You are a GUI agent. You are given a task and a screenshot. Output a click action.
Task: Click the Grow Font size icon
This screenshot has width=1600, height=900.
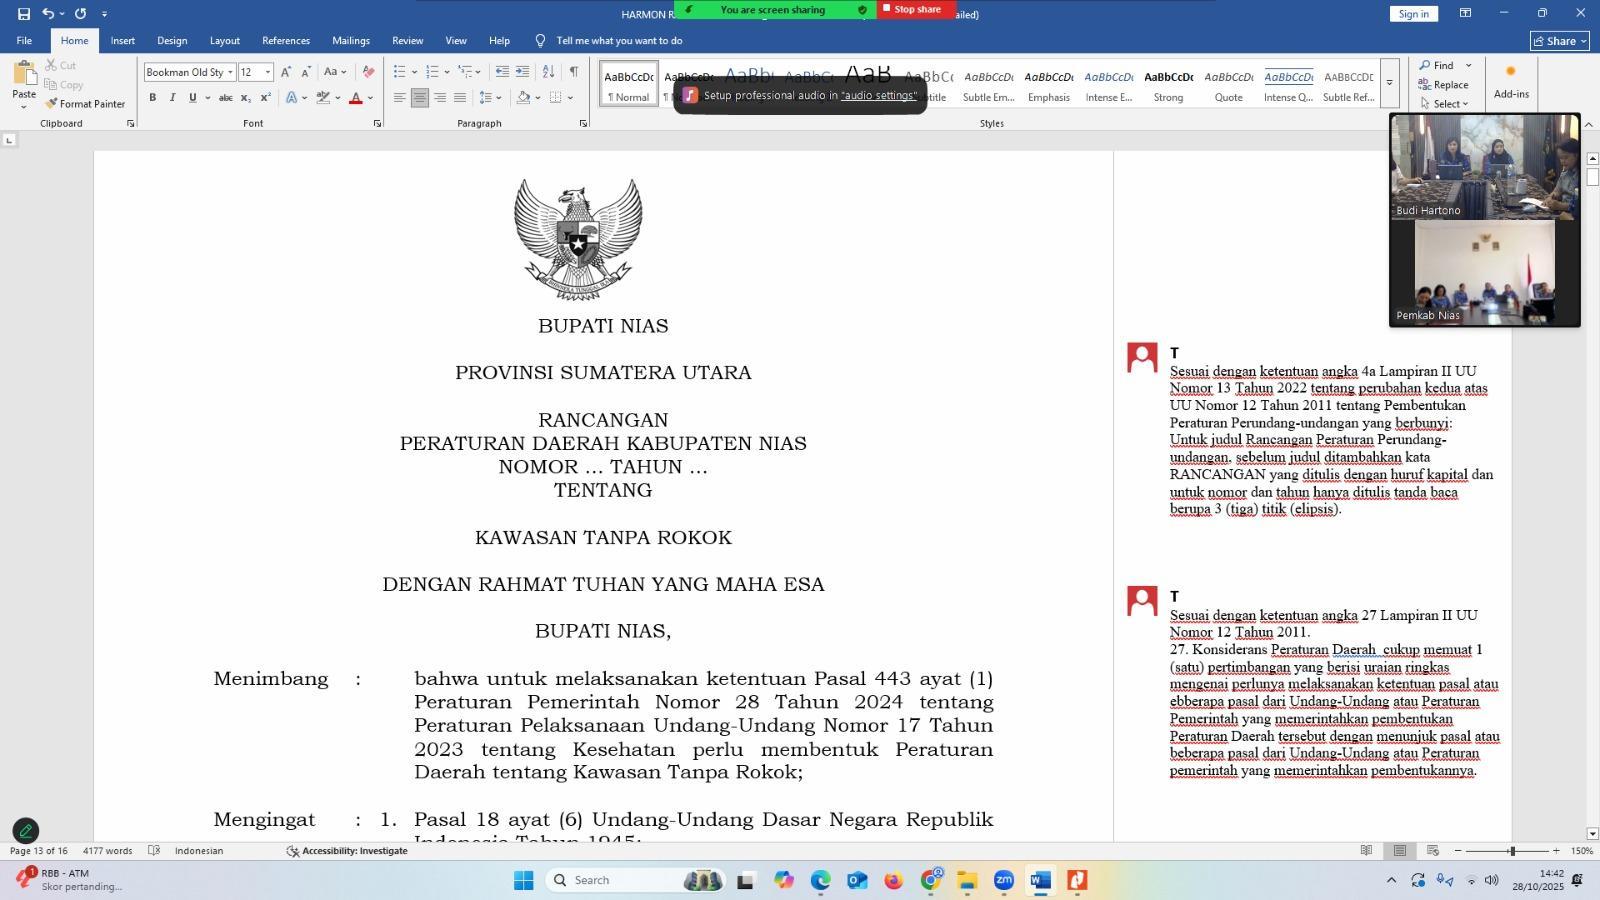pyautogui.click(x=286, y=72)
